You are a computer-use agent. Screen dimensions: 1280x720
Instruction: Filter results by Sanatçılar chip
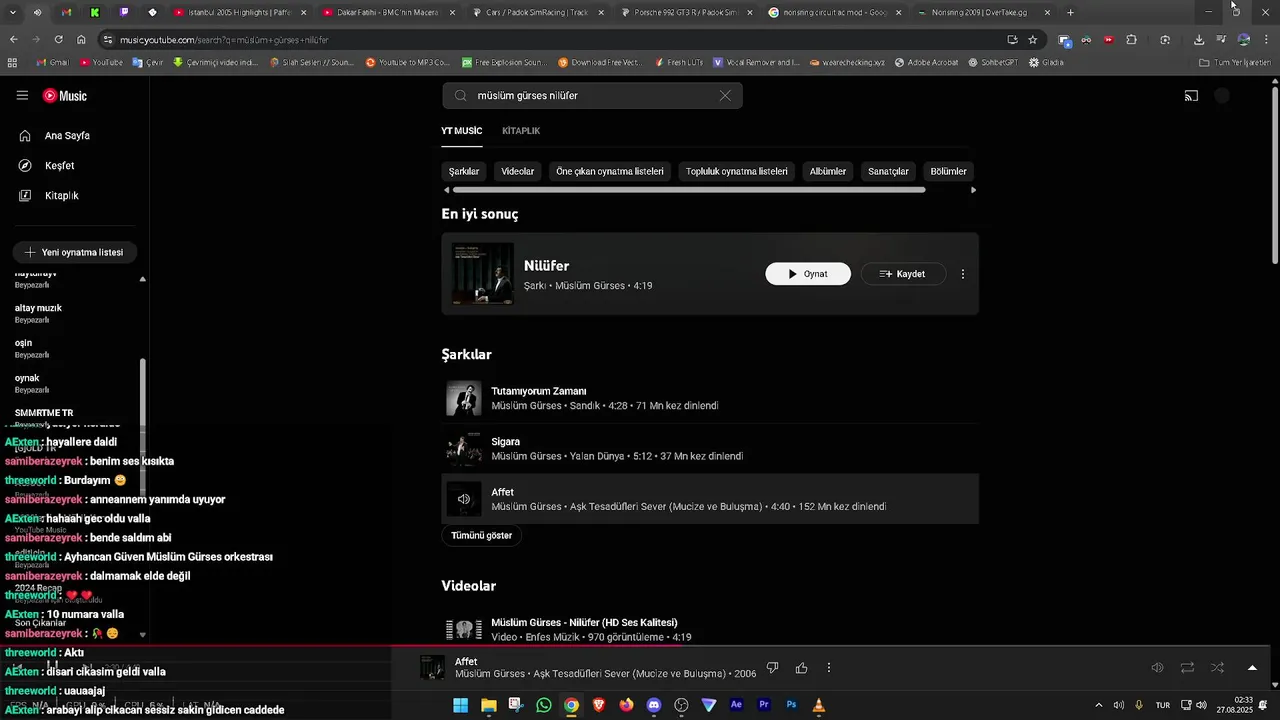click(x=888, y=172)
